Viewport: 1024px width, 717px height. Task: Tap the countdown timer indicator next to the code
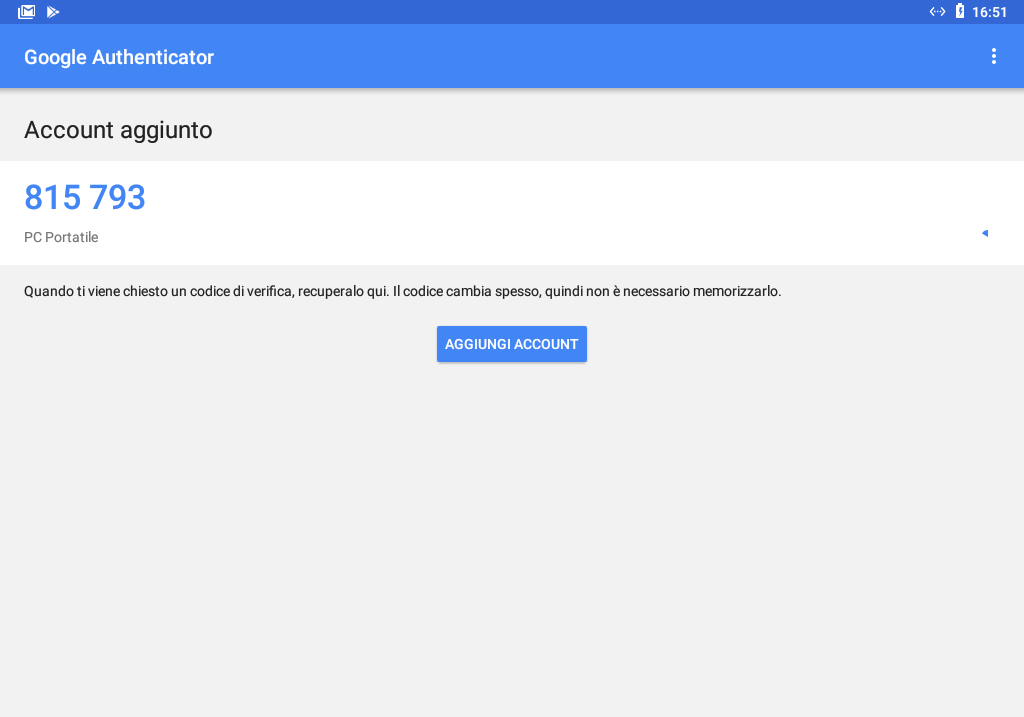985,232
